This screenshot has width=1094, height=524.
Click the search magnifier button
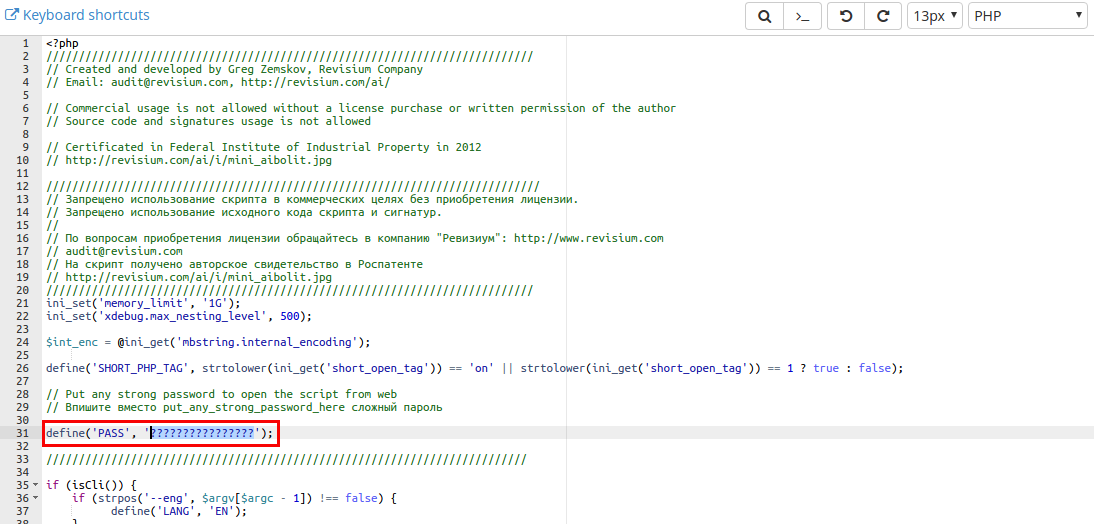(x=764, y=16)
